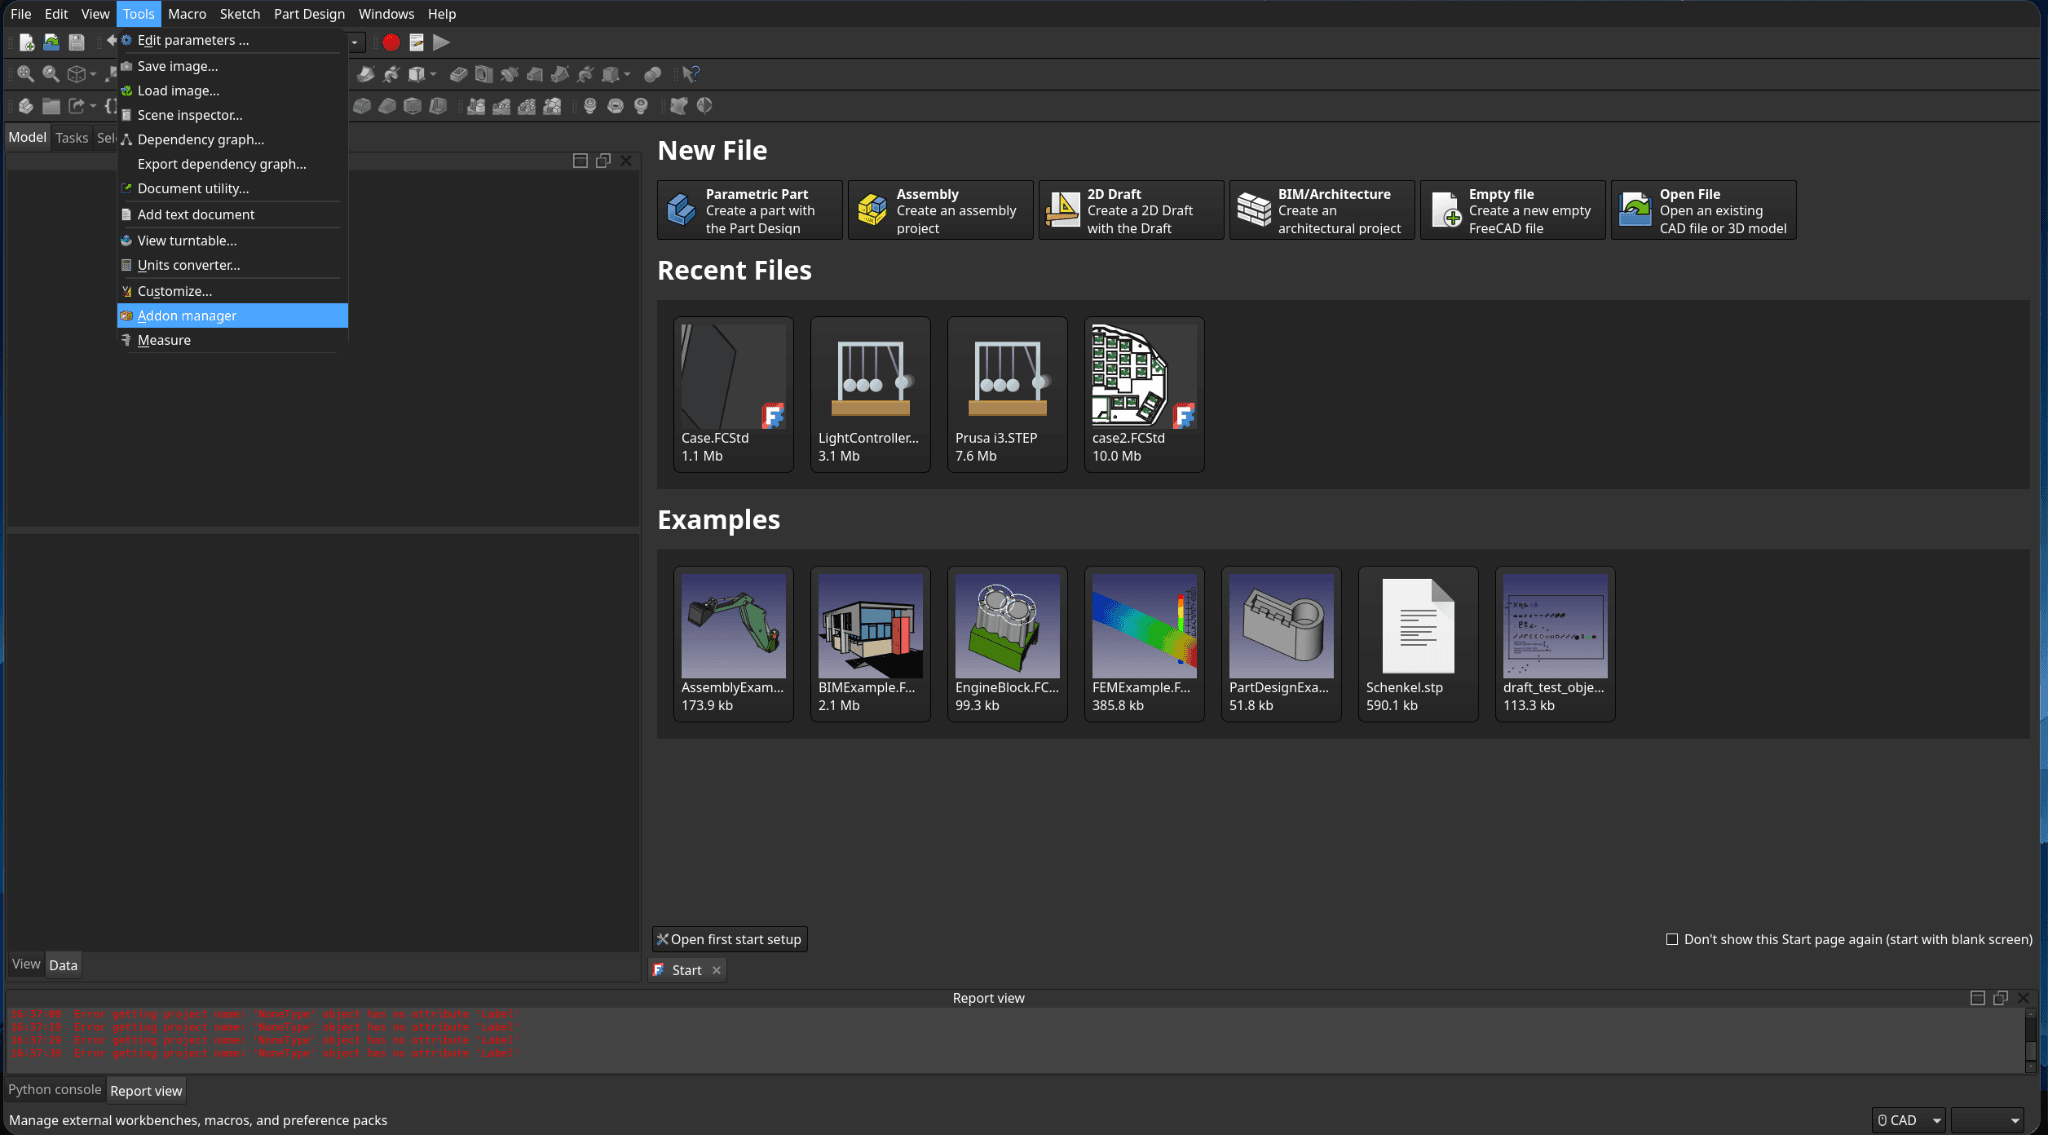Float the Report view panel
The height and width of the screenshot is (1135, 2048).
coord(2000,998)
